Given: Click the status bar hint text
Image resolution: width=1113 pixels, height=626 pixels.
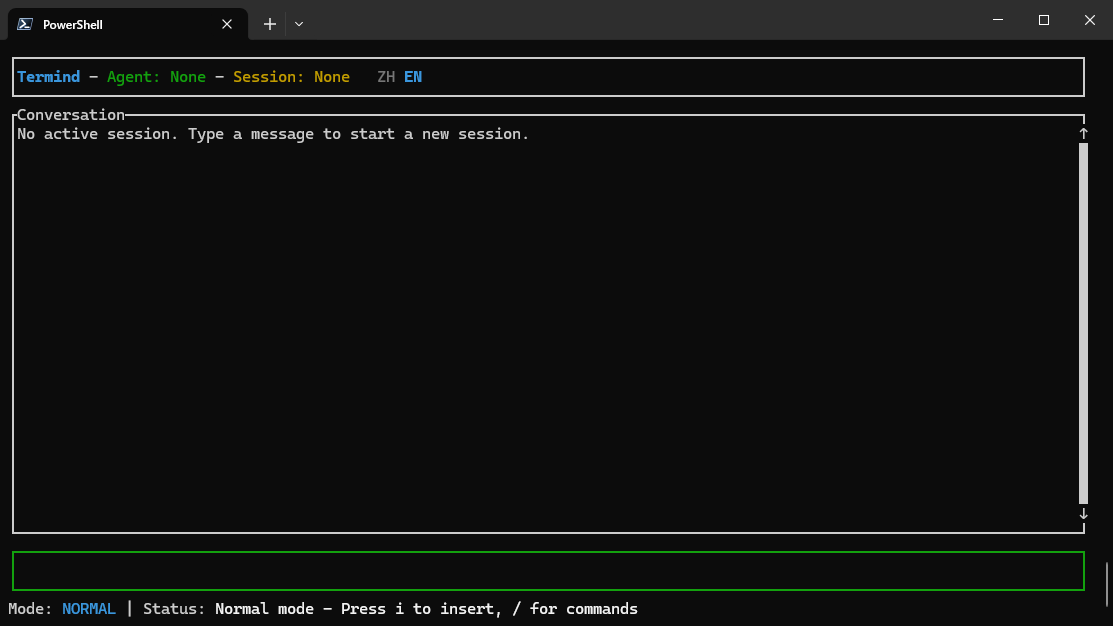Looking at the screenshot, I should (x=426, y=609).
